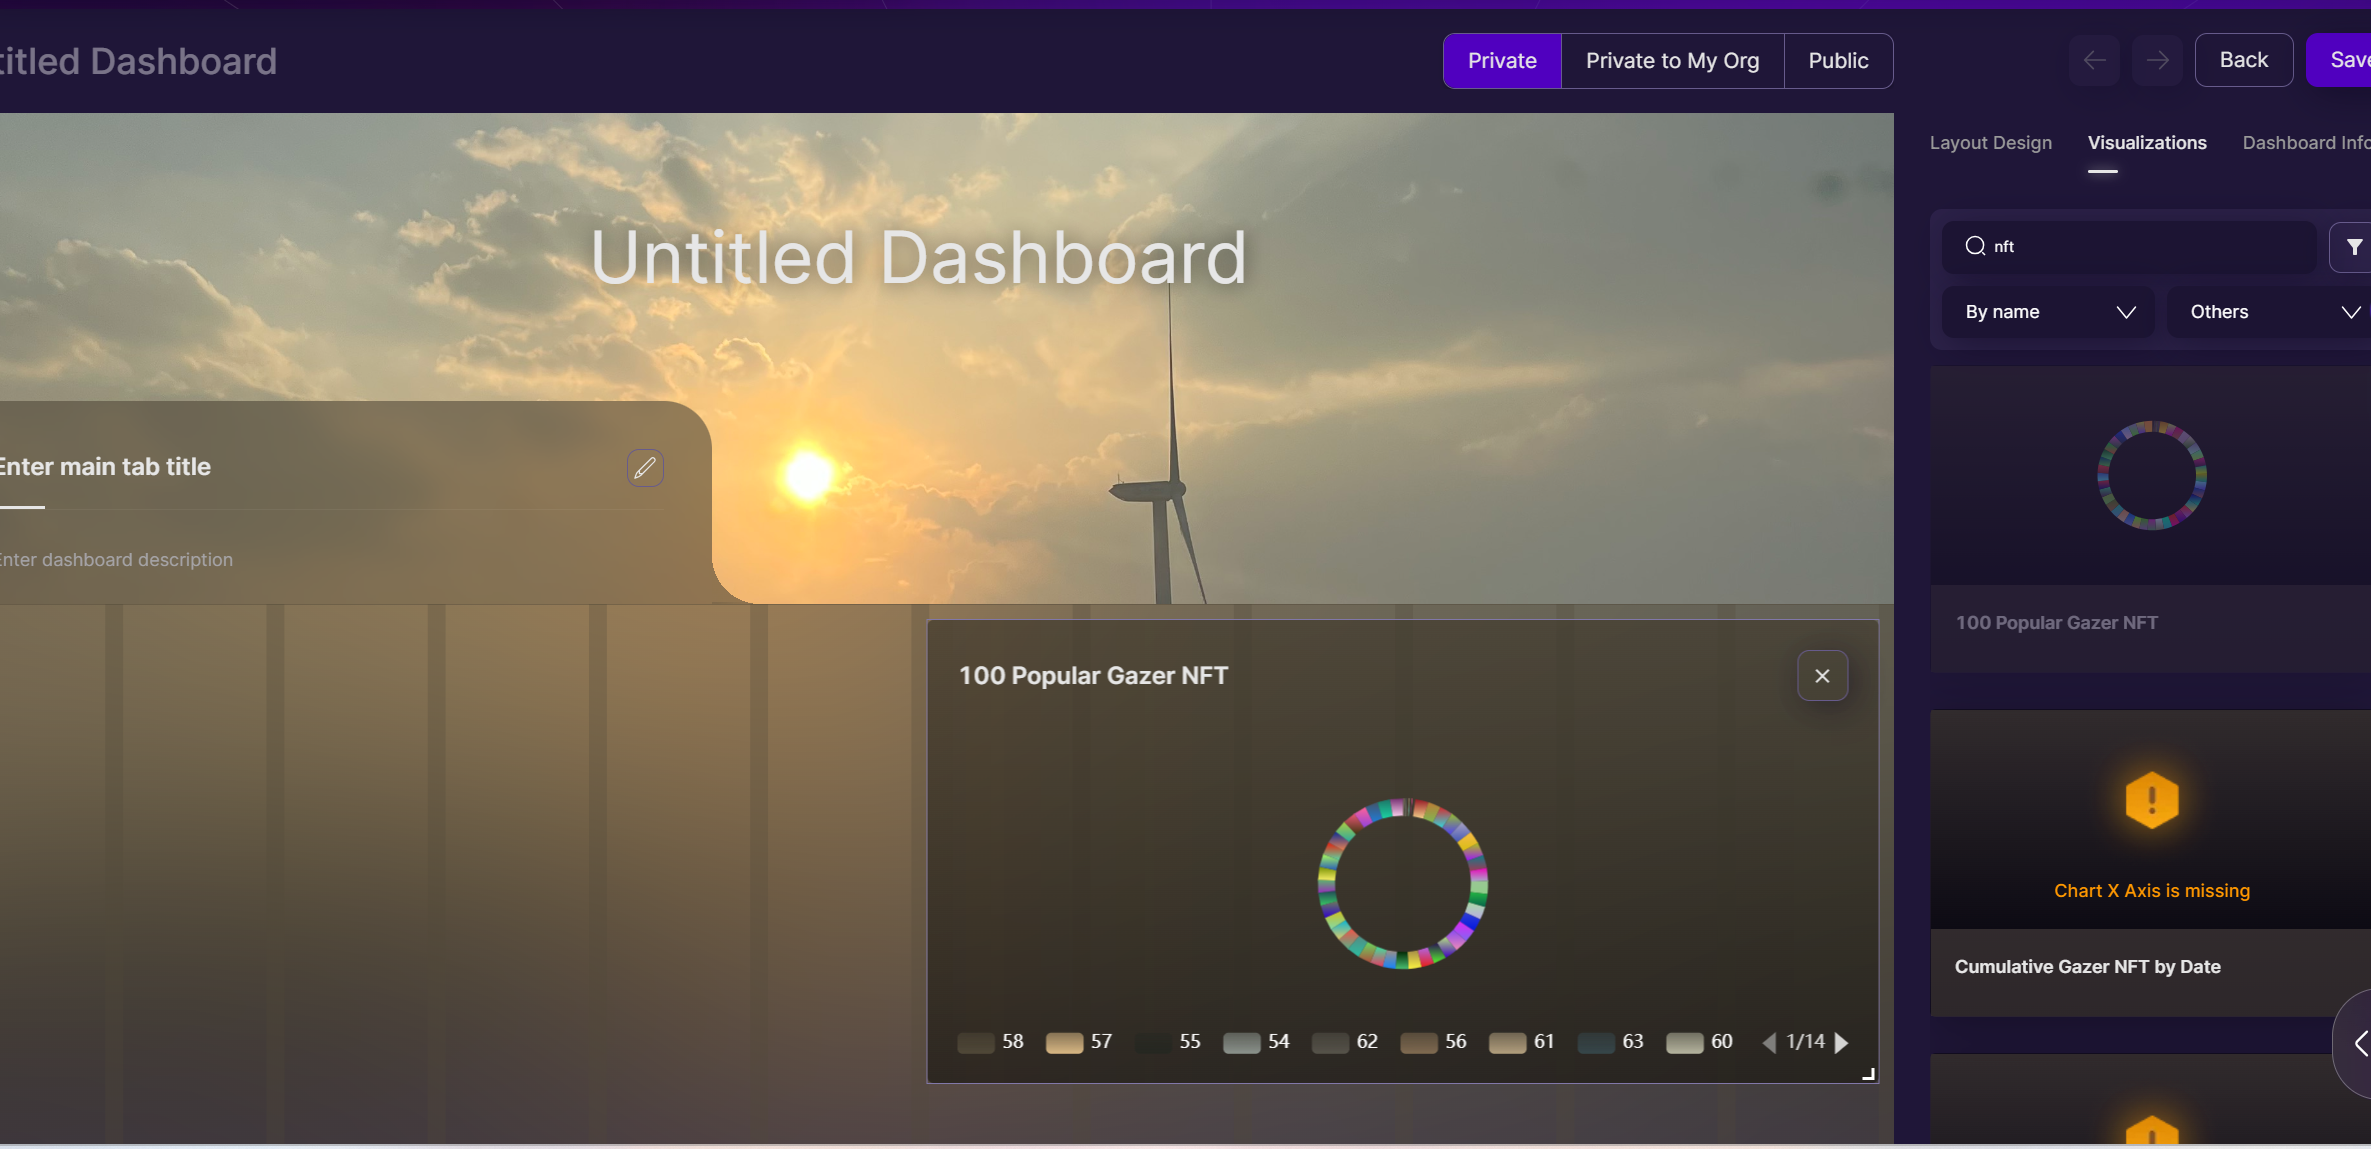The width and height of the screenshot is (2371, 1149).
Task: Toggle legend item 55
Action: [1168, 1042]
